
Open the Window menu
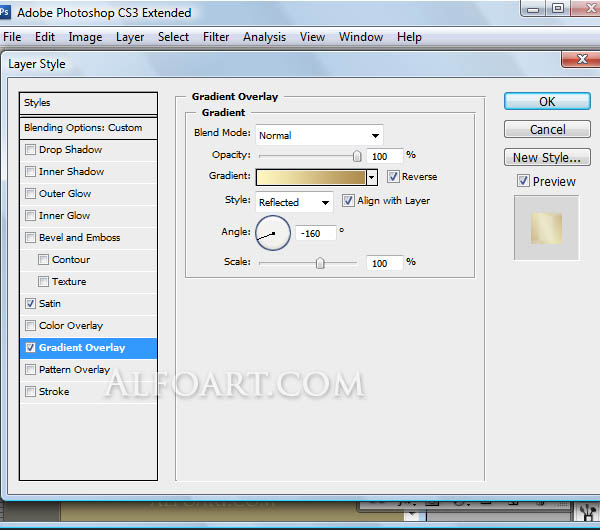[361, 37]
